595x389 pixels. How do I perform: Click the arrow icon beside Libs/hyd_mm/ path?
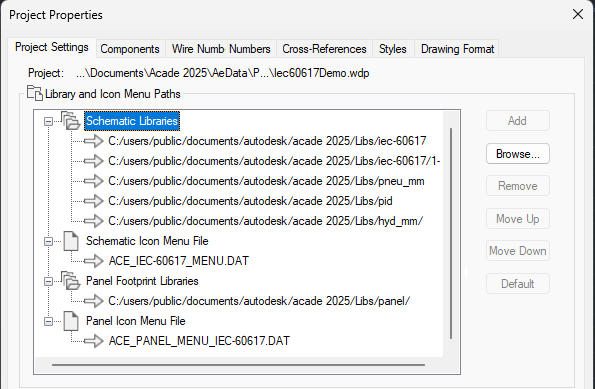point(93,221)
